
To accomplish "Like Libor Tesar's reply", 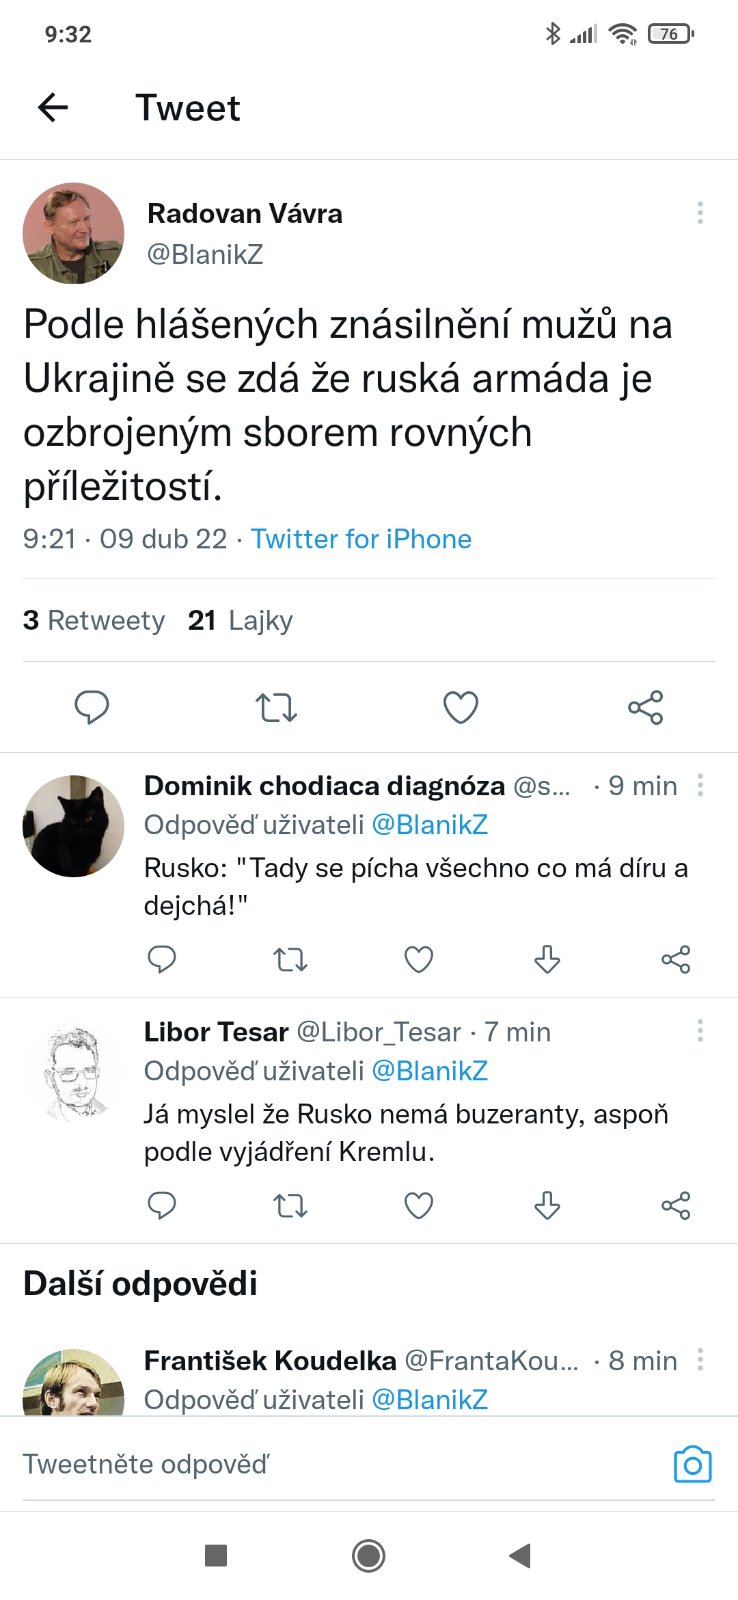I will pos(418,1206).
